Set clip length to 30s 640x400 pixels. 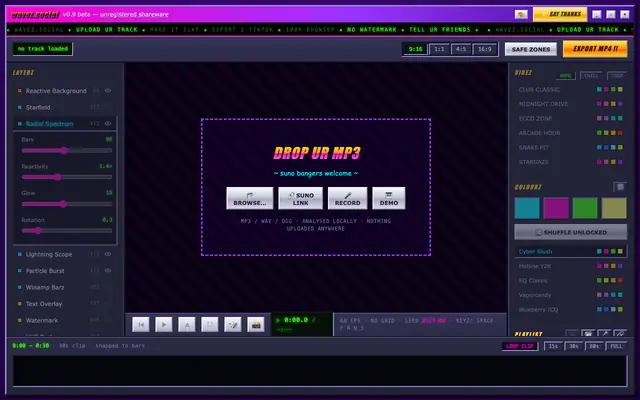coord(573,346)
